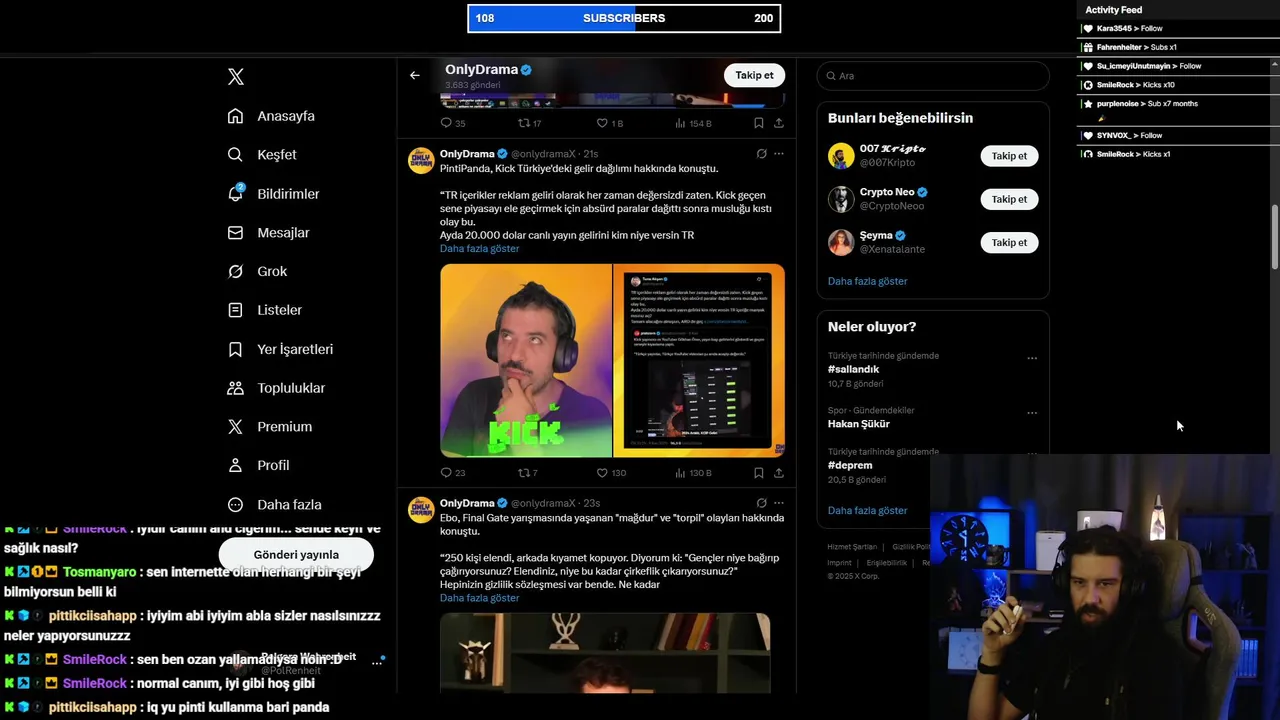The width and height of the screenshot is (1280, 720).
Task: Open Grok icon on Ebo Final Gate post
Action: pos(761,503)
